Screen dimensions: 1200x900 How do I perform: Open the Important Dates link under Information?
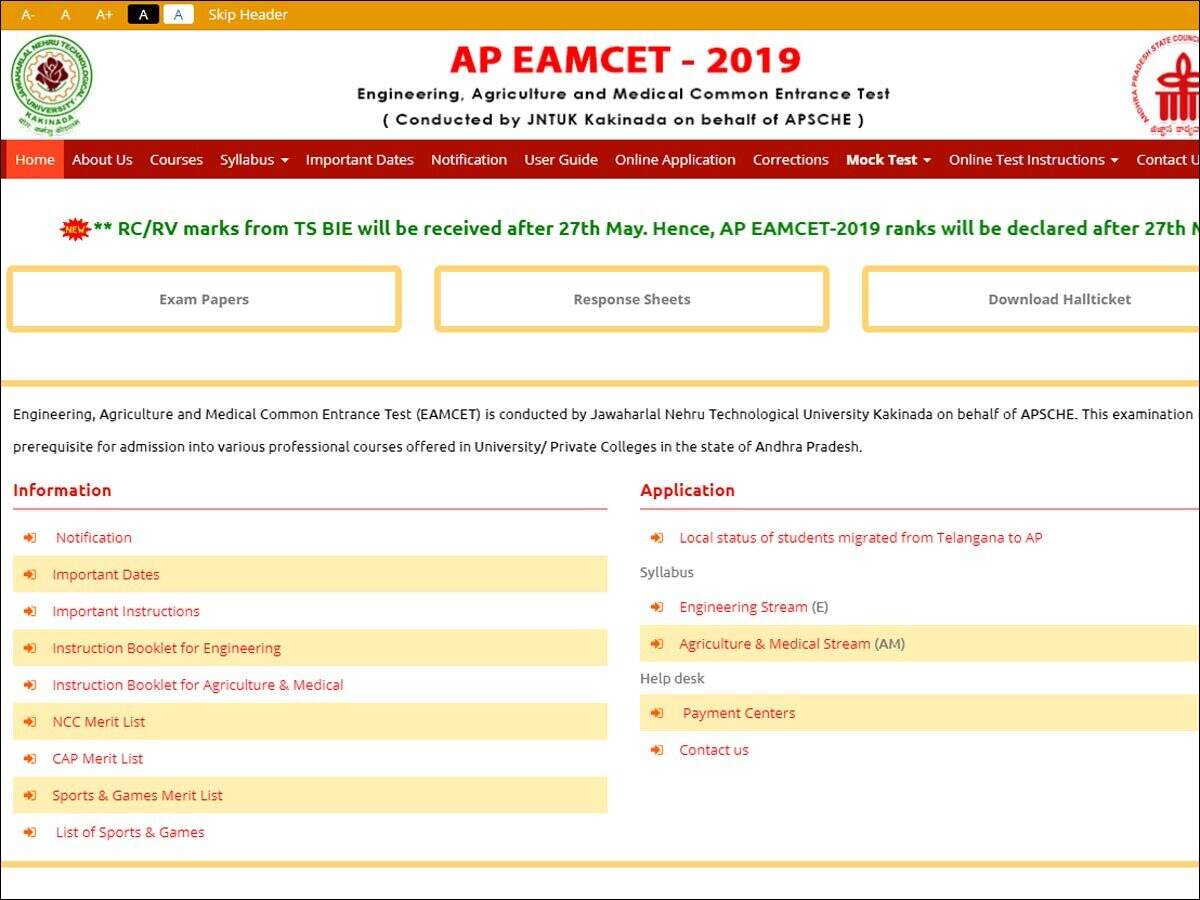(x=106, y=575)
